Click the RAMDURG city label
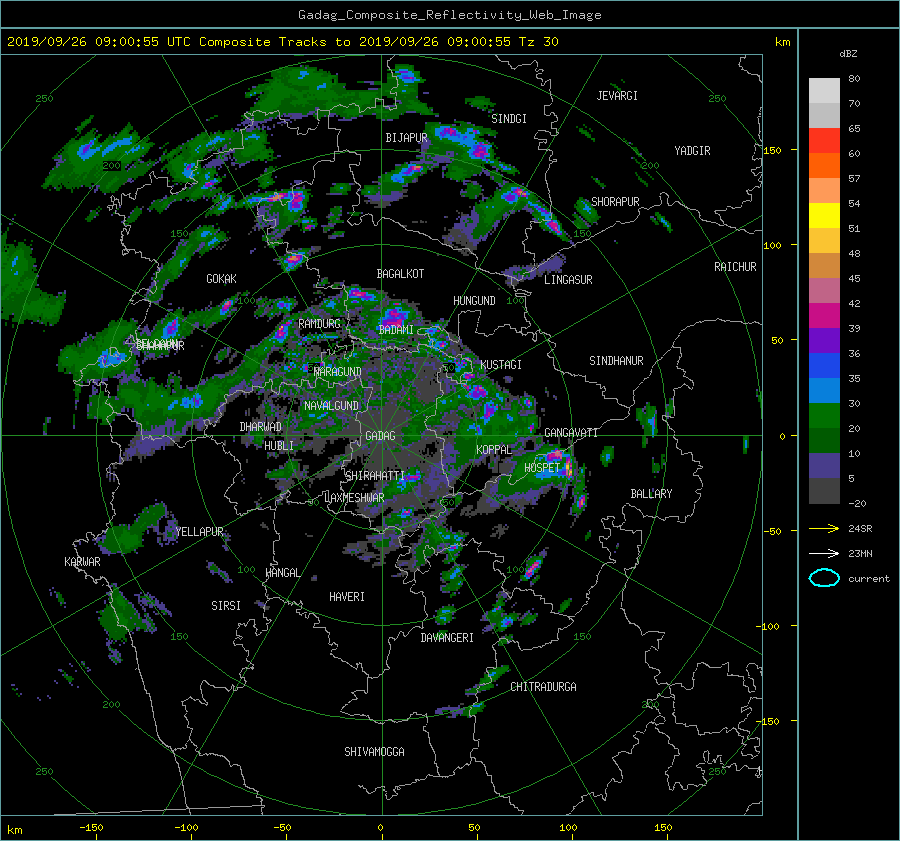This screenshot has width=900, height=841. [x=319, y=324]
